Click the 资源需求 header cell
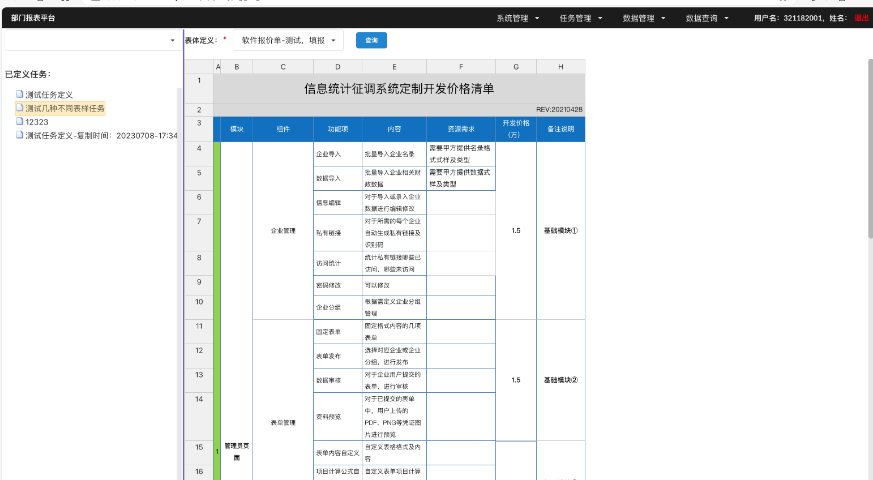The height and width of the screenshot is (480, 873). point(461,129)
